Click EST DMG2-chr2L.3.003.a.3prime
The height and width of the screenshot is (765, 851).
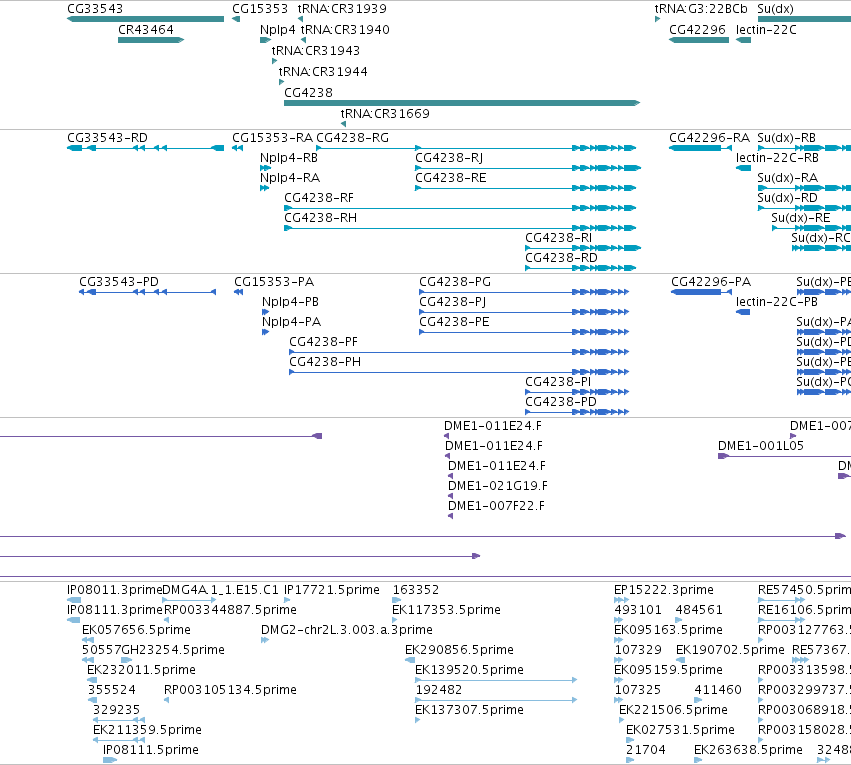tap(265, 640)
